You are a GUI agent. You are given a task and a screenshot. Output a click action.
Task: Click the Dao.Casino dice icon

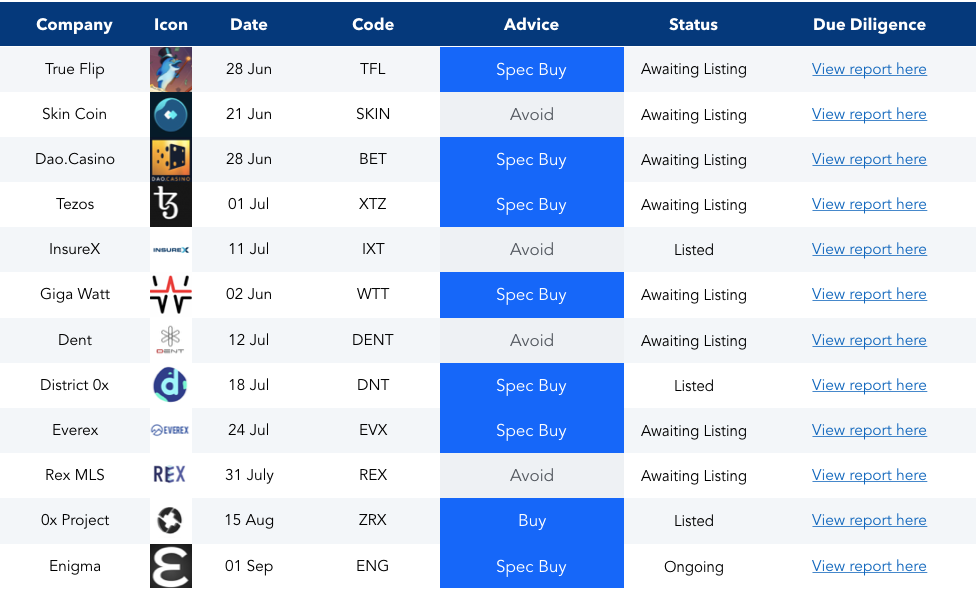click(x=171, y=159)
